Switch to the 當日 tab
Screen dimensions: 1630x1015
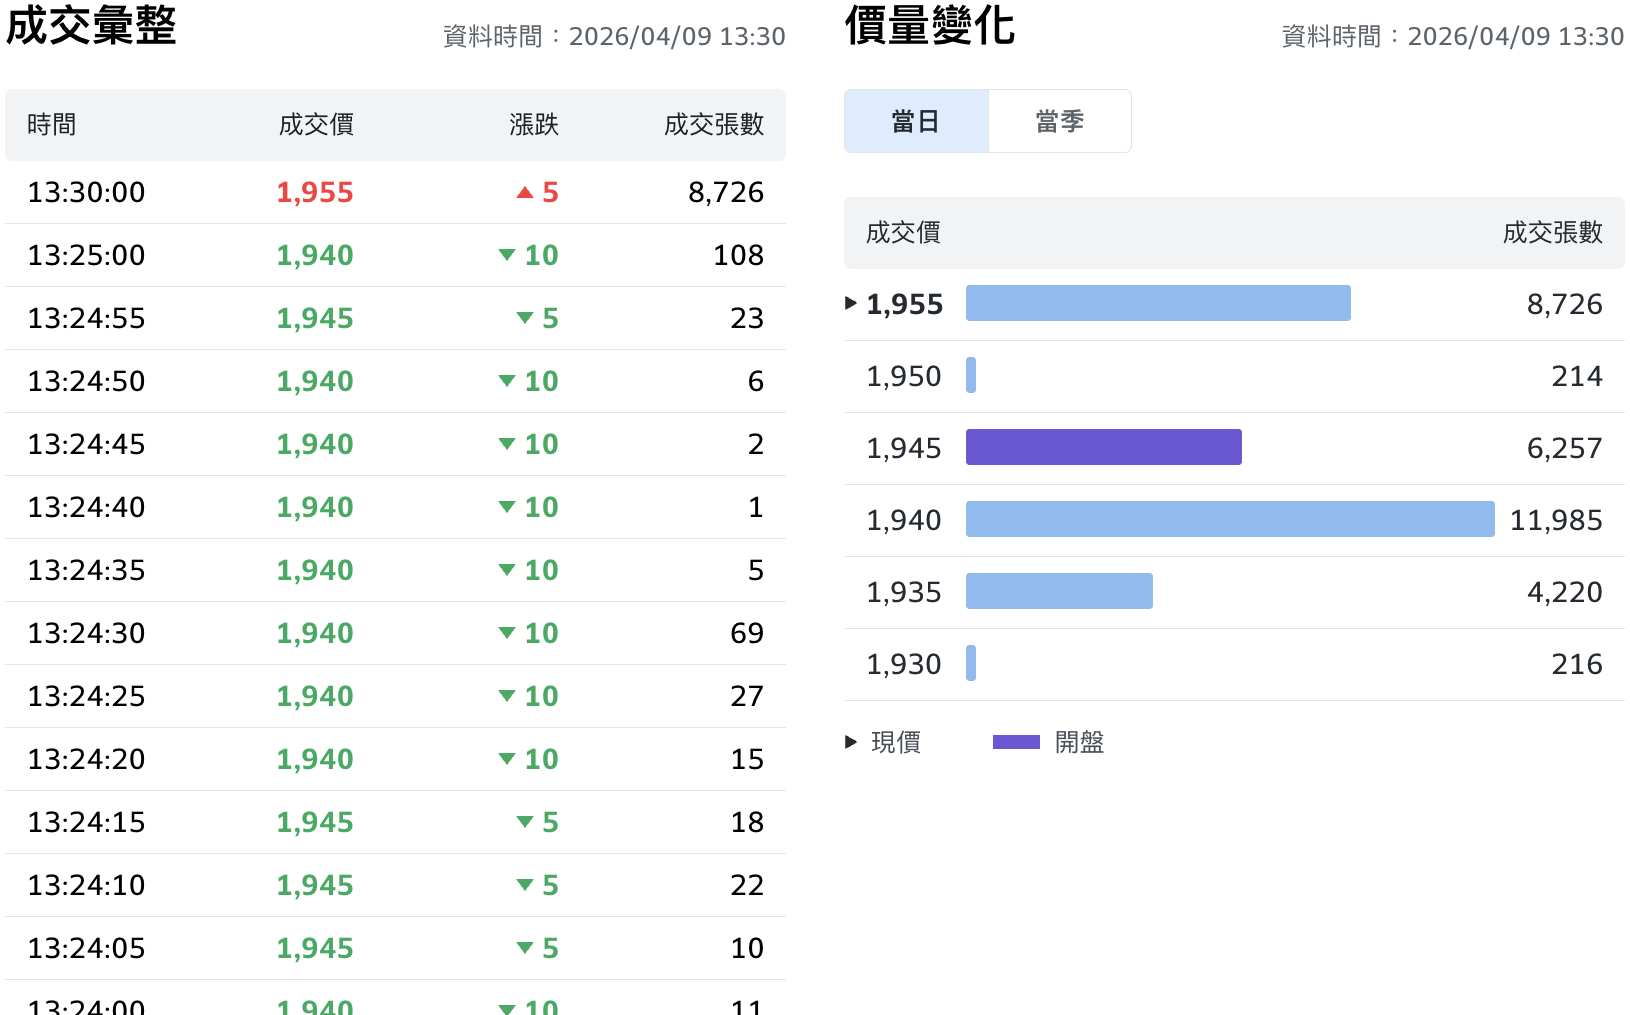(x=915, y=121)
